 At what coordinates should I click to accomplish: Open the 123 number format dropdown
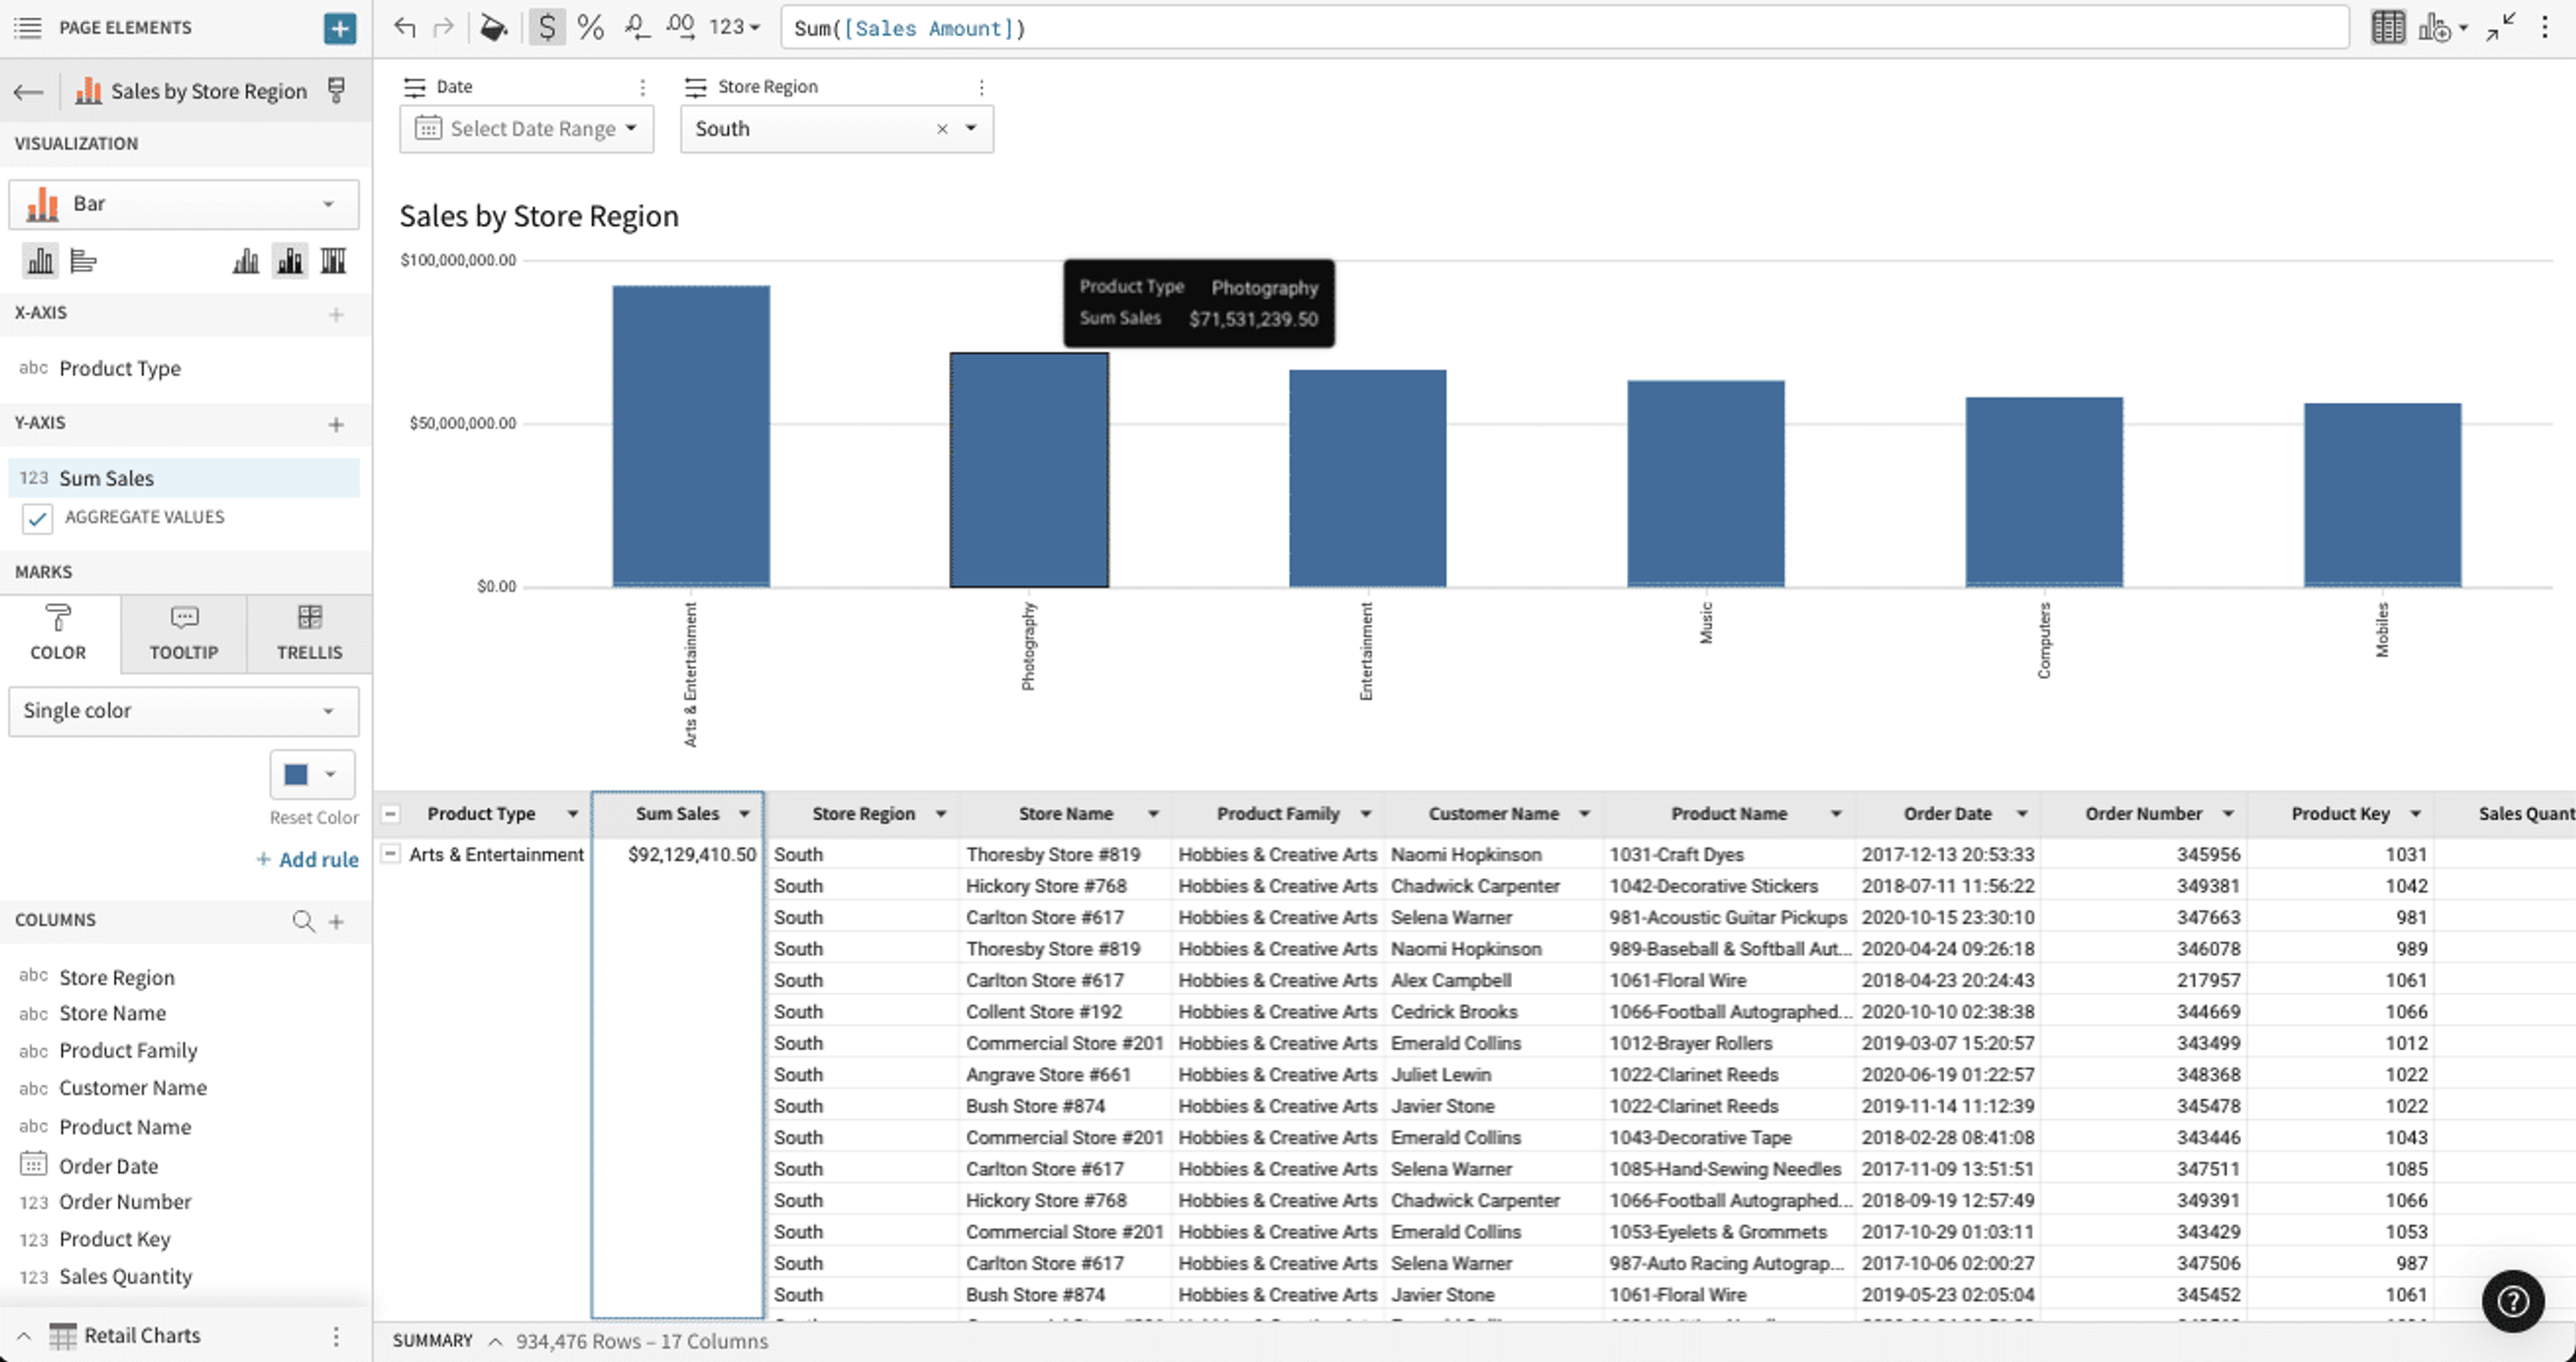click(x=734, y=27)
